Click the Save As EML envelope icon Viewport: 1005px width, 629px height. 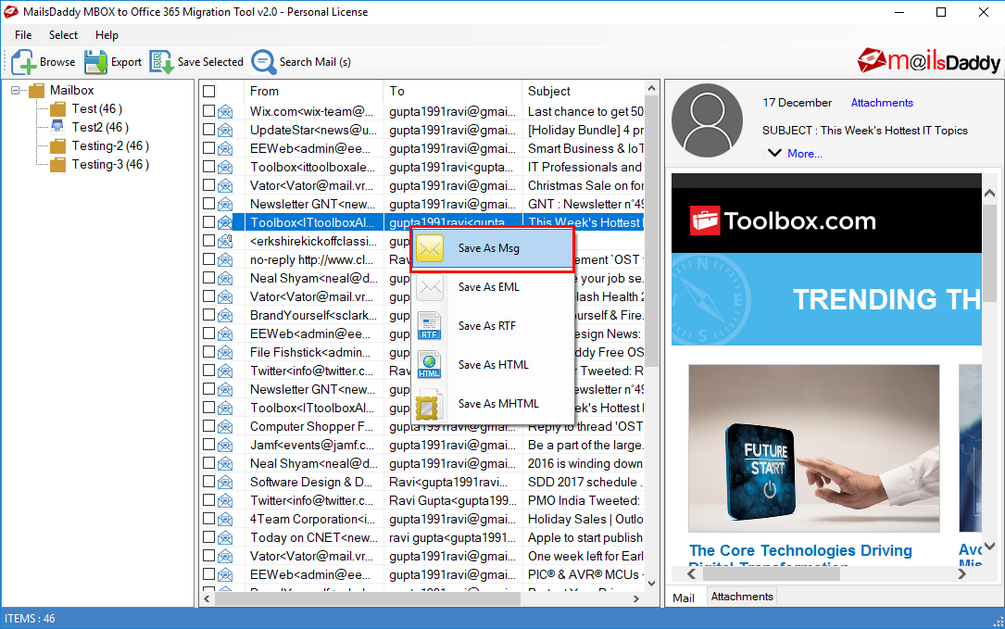(x=432, y=287)
